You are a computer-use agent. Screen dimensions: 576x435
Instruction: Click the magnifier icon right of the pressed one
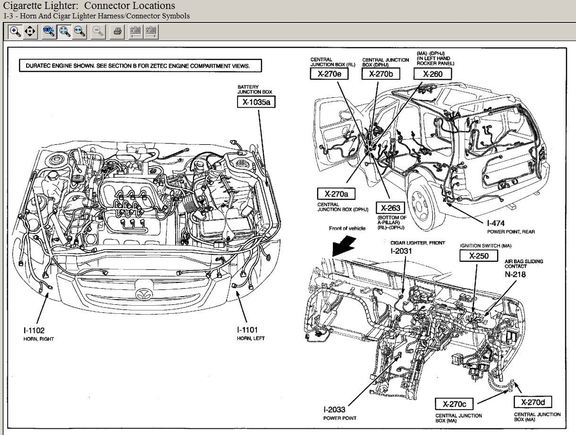click(x=80, y=32)
